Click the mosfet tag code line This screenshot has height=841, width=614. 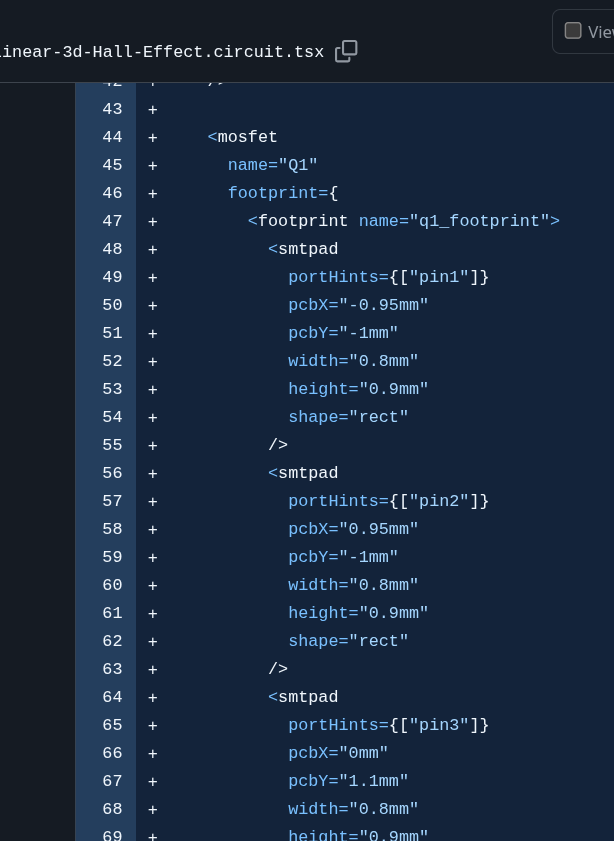click(242, 137)
